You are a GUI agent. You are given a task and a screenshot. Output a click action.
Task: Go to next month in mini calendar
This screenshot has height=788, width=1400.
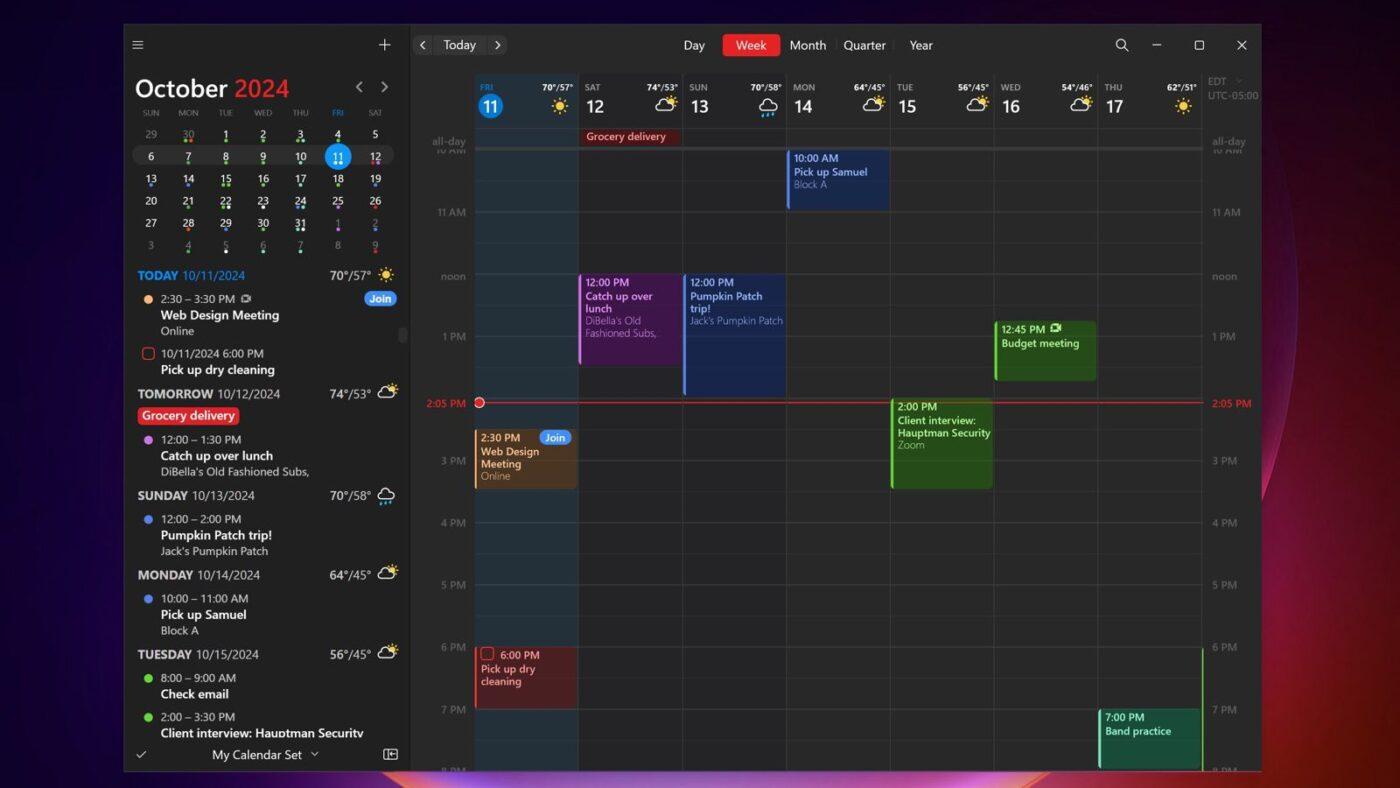[384, 87]
